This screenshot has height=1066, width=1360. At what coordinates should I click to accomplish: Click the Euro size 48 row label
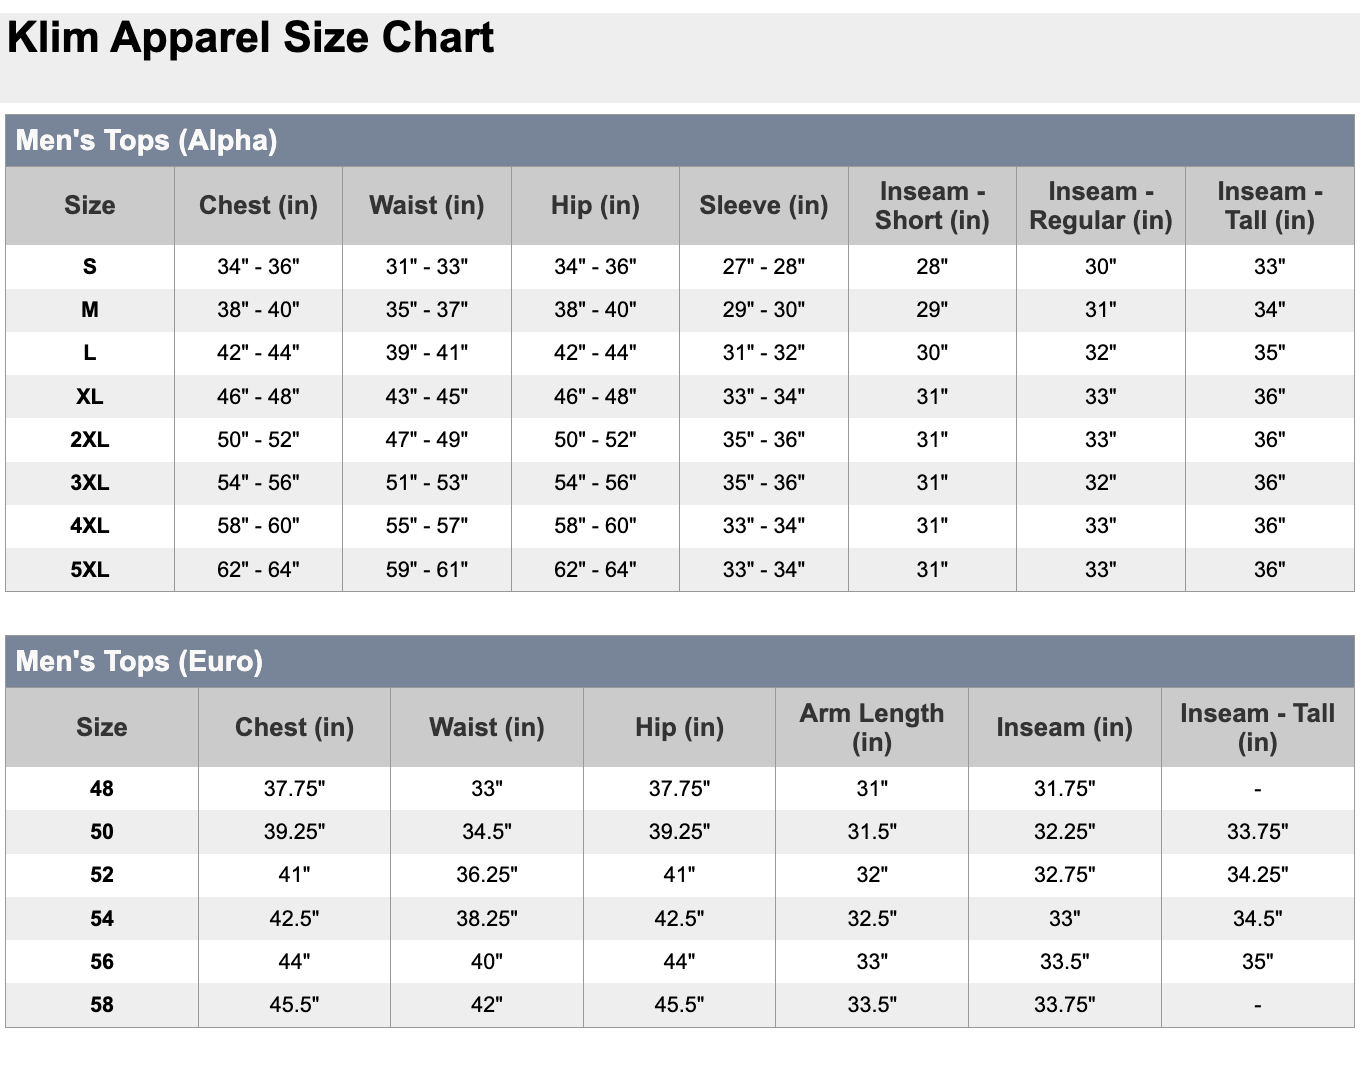click(102, 789)
